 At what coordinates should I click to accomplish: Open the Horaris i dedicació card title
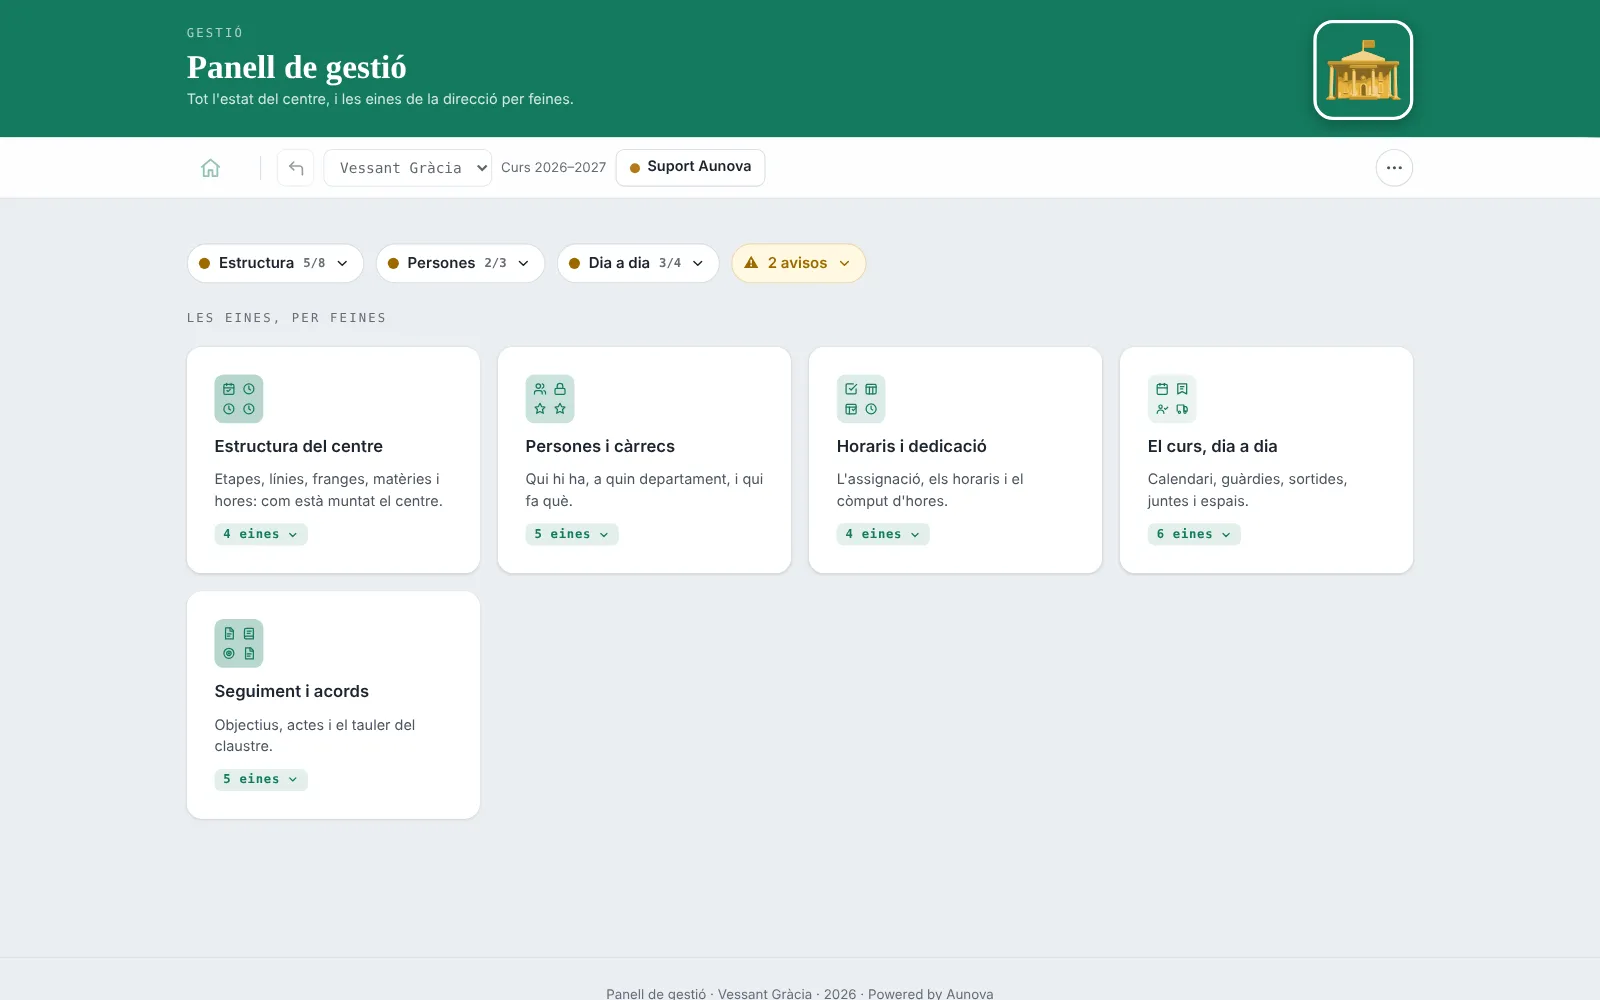912,446
